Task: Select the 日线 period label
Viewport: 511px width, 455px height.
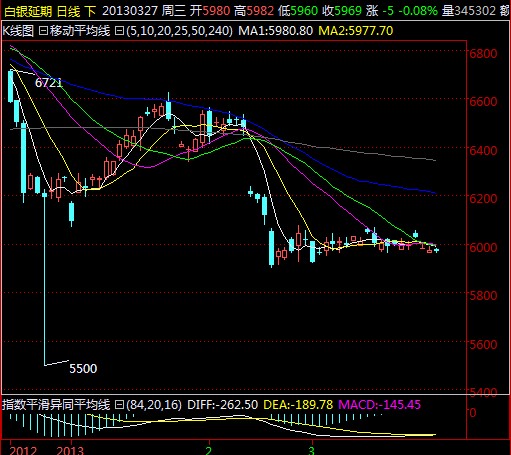Action: [x=69, y=11]
